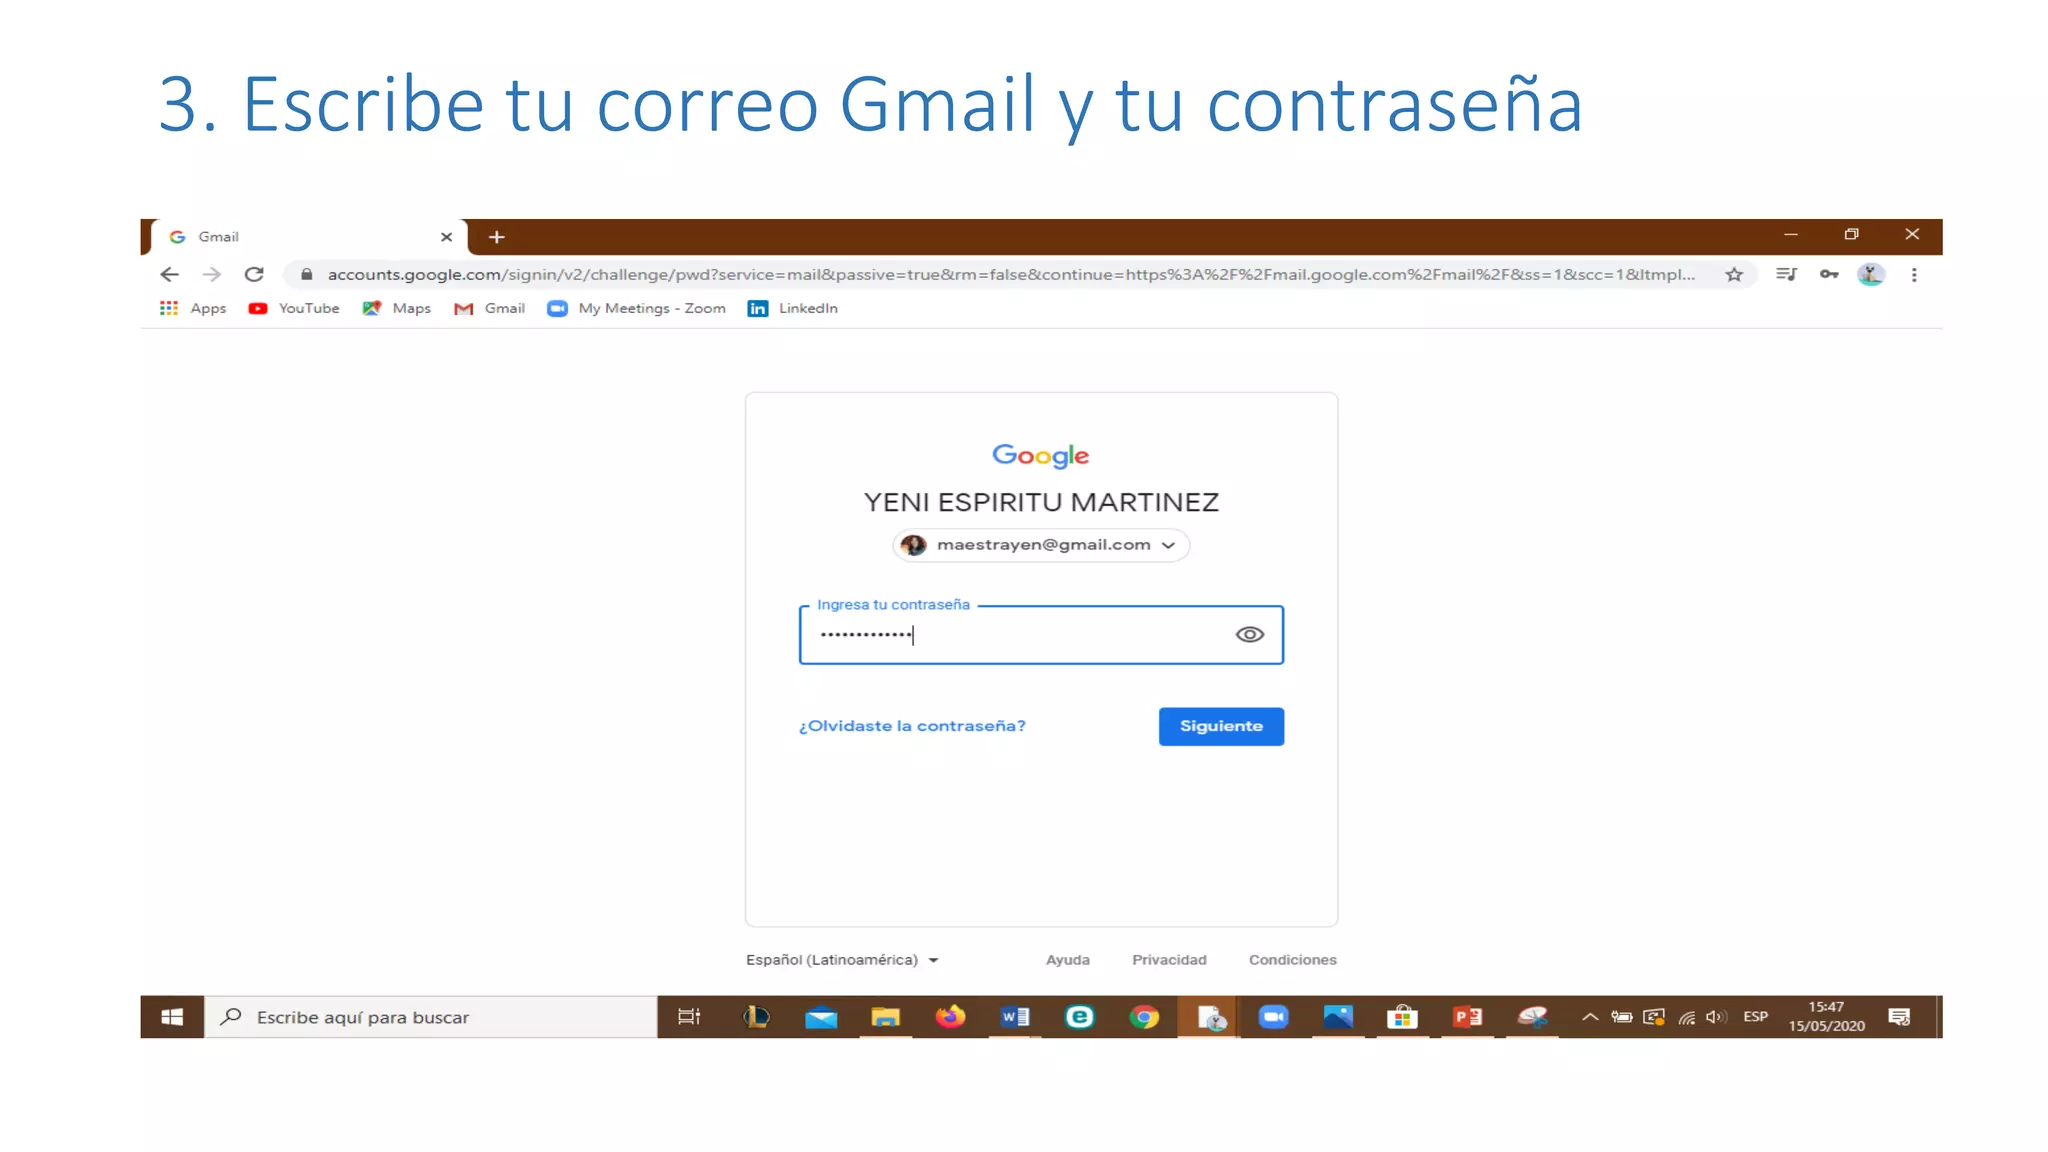The height and width of the screenshot is (1152, 2048).
Task: Click the saved passwords key icon
Action: pos(1829,274)
